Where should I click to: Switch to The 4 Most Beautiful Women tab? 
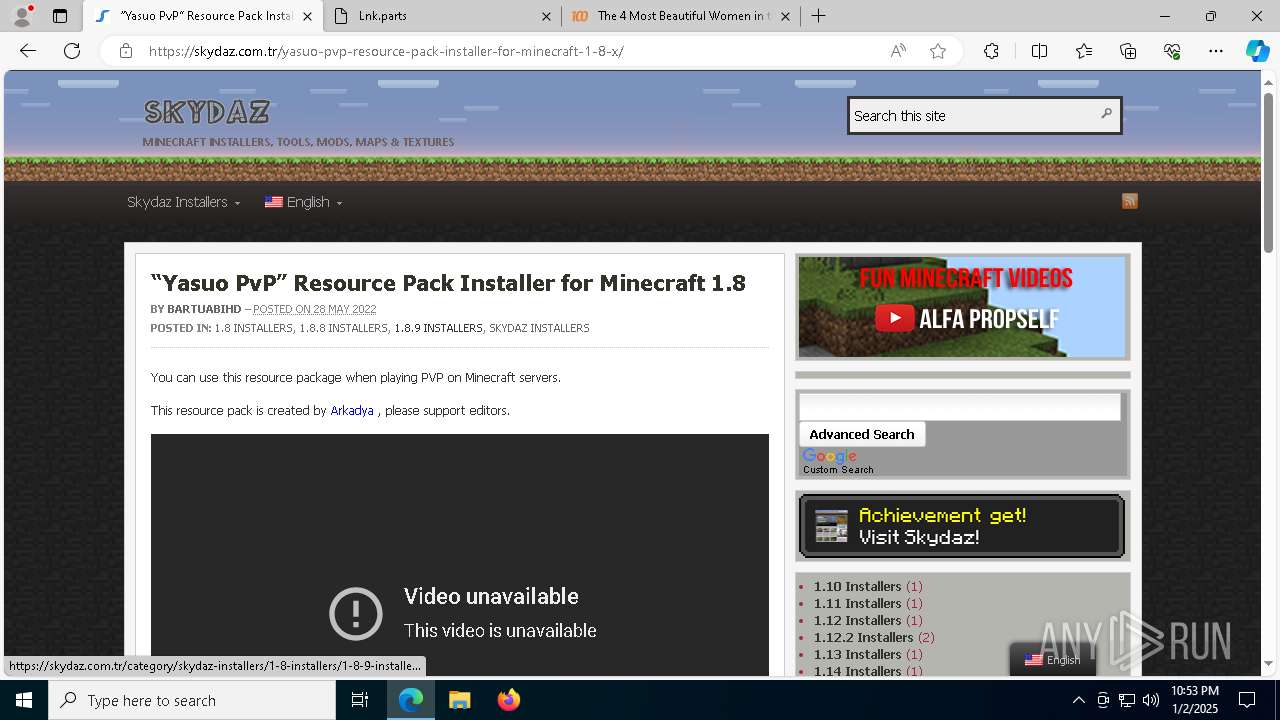[681, 16]
